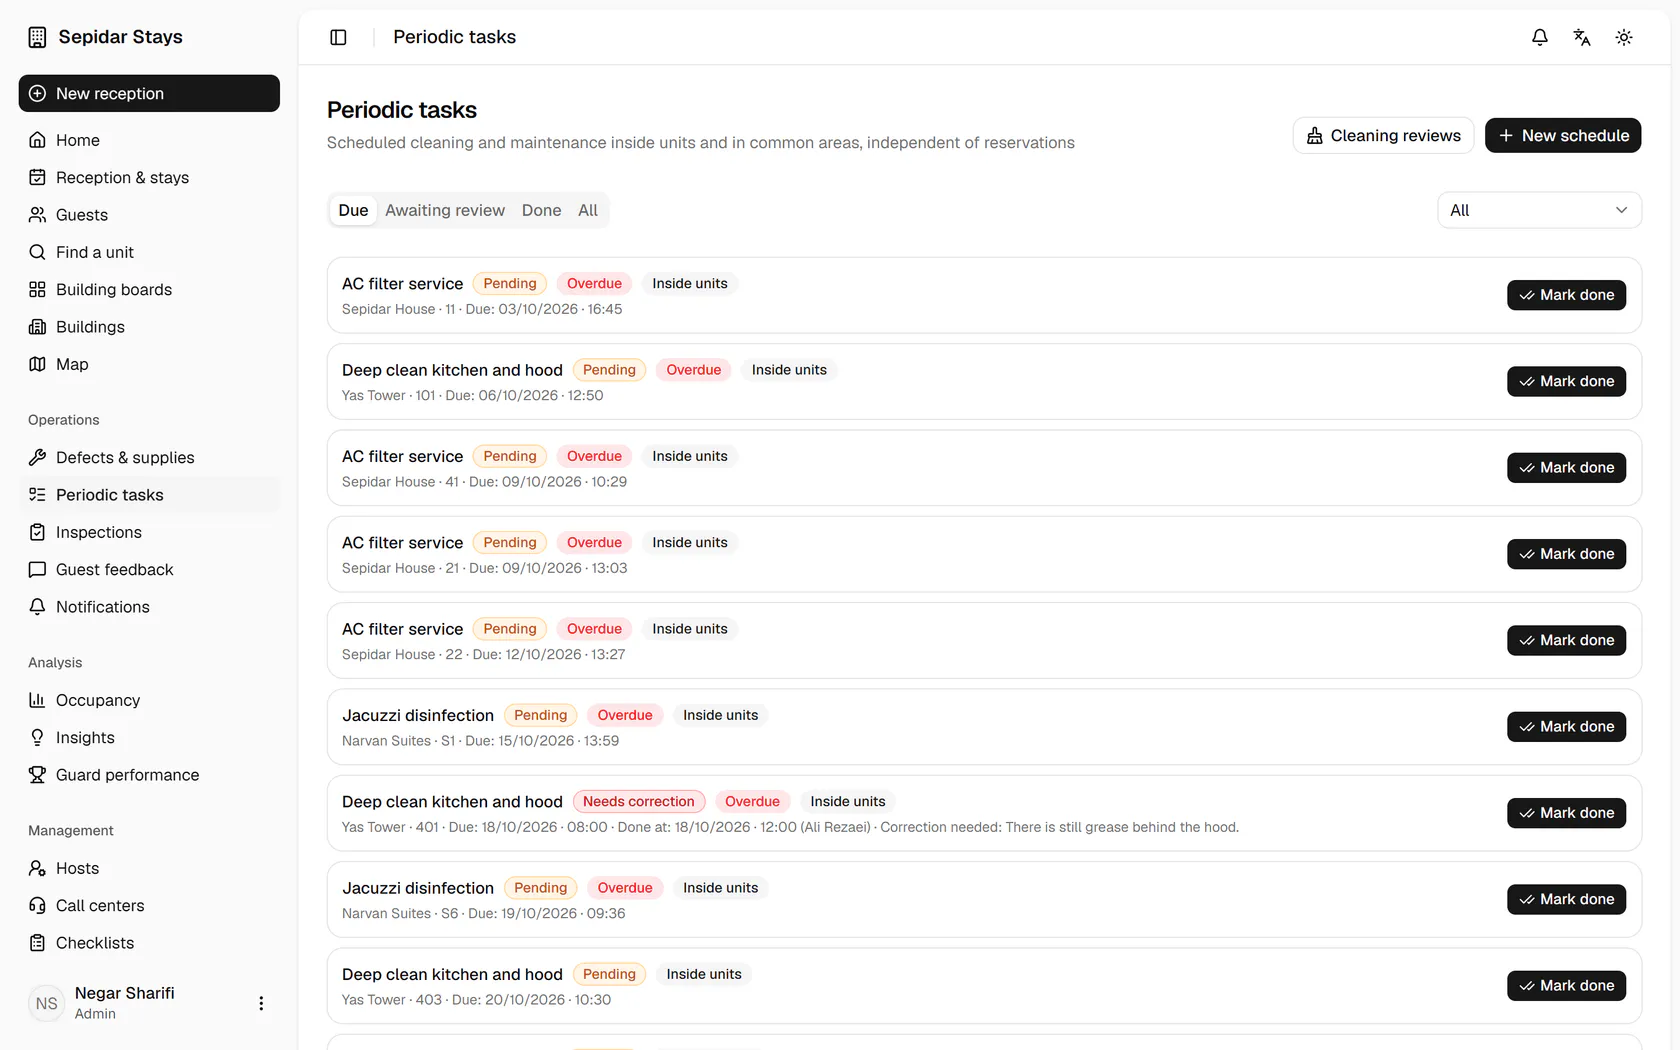Click Insights lightbulb icon
Screen dimensions: 1680x1050
[37, 737]
